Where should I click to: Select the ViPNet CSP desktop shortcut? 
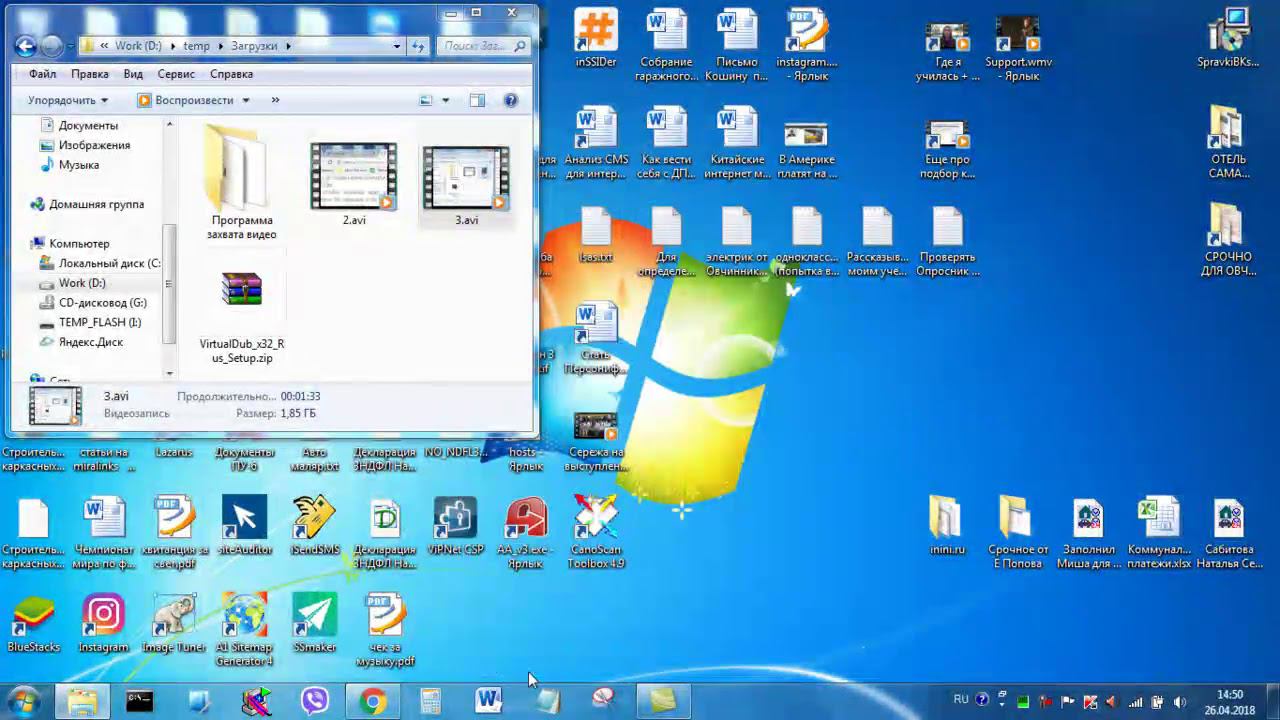coord(455,527)
